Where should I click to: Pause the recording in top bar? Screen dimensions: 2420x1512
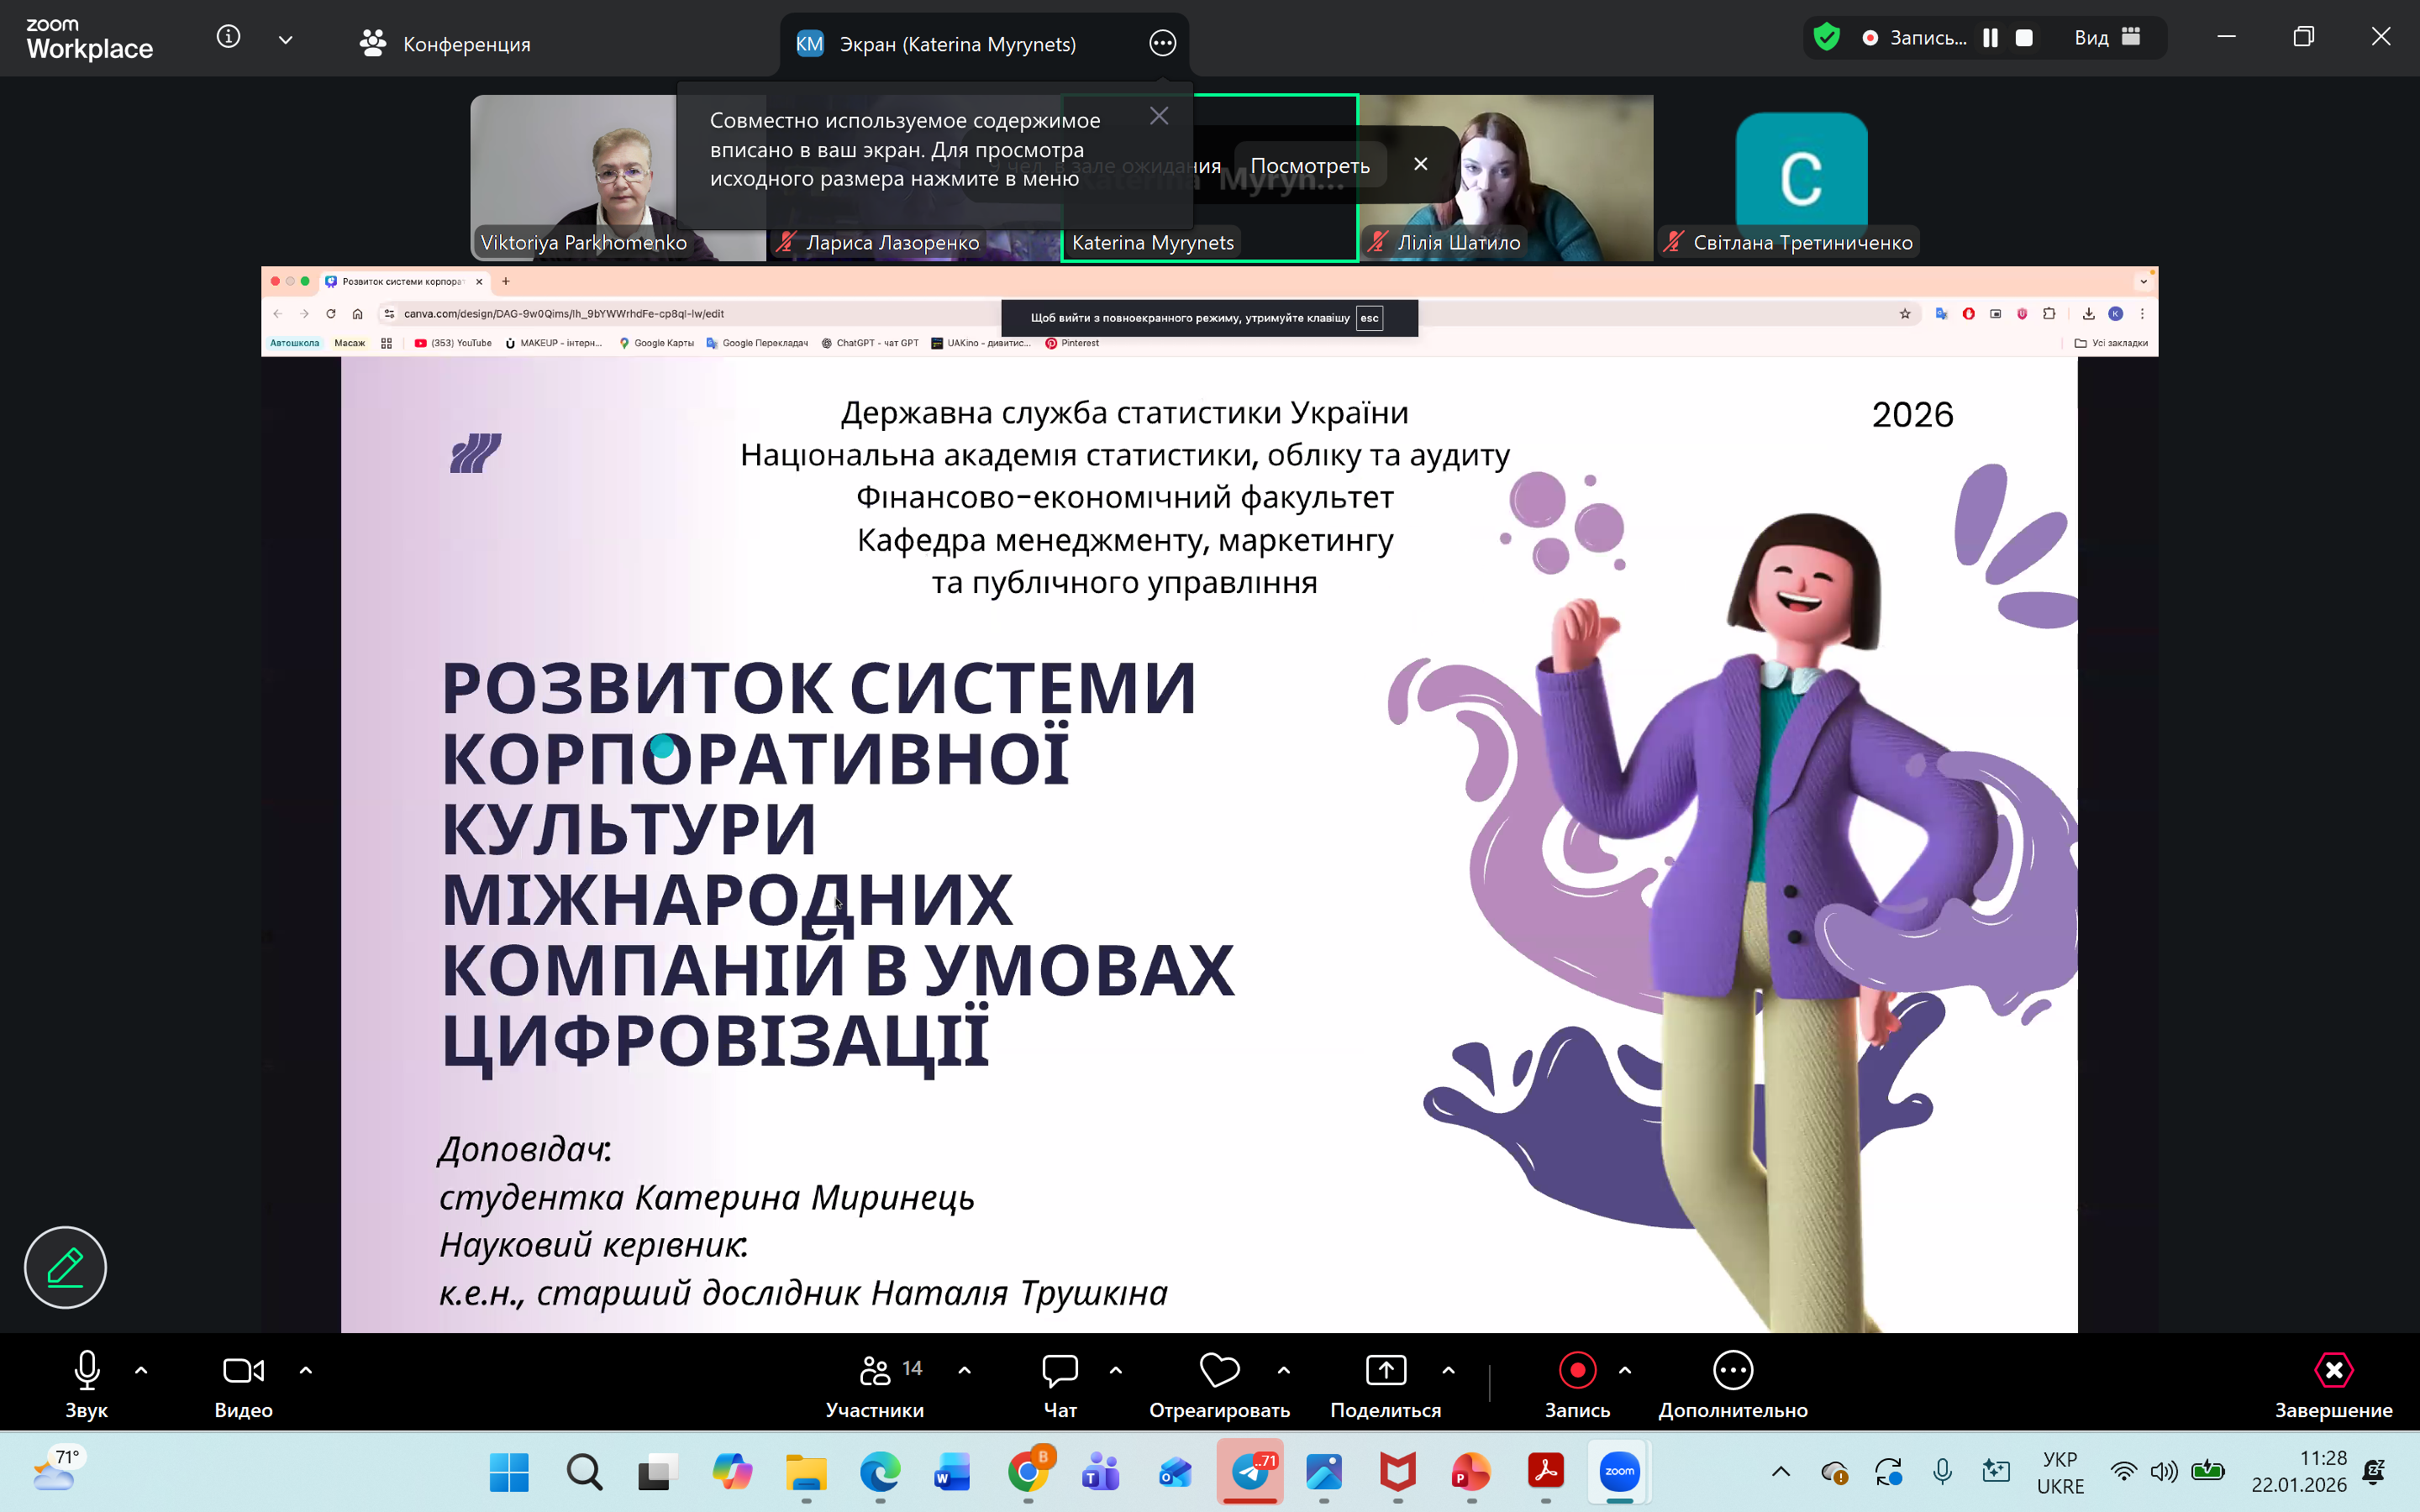click(1990, 38)
